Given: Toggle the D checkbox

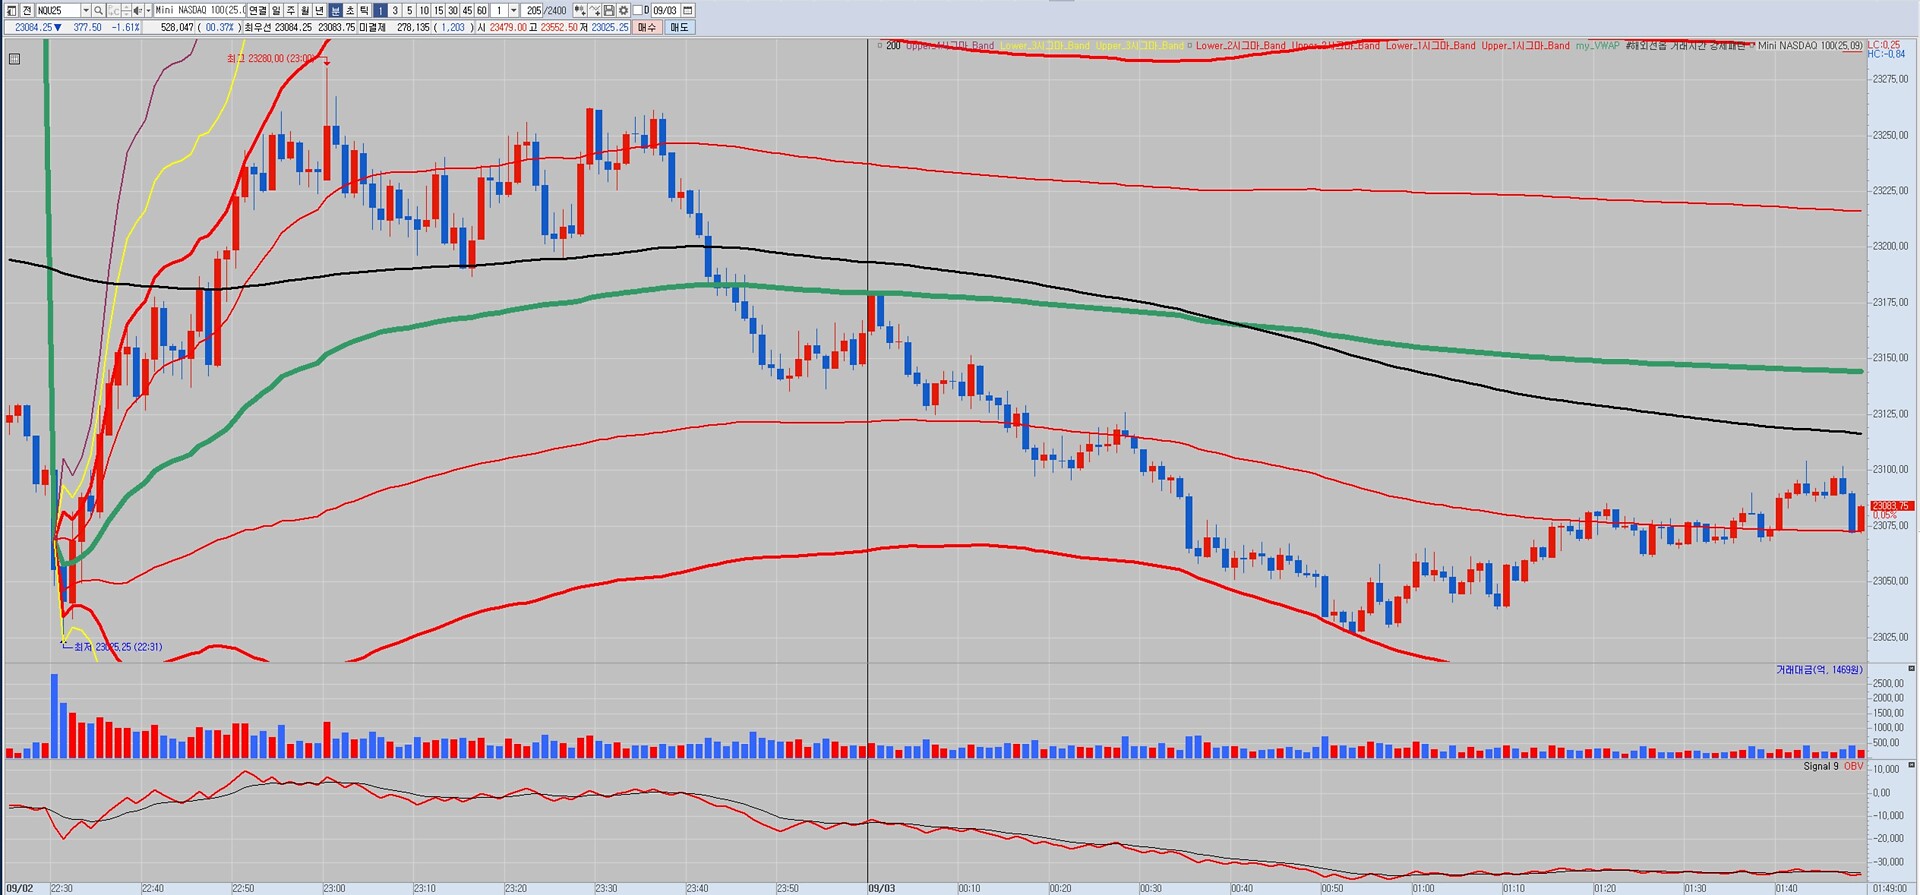Looking at the screenshot, I should 638,10.
